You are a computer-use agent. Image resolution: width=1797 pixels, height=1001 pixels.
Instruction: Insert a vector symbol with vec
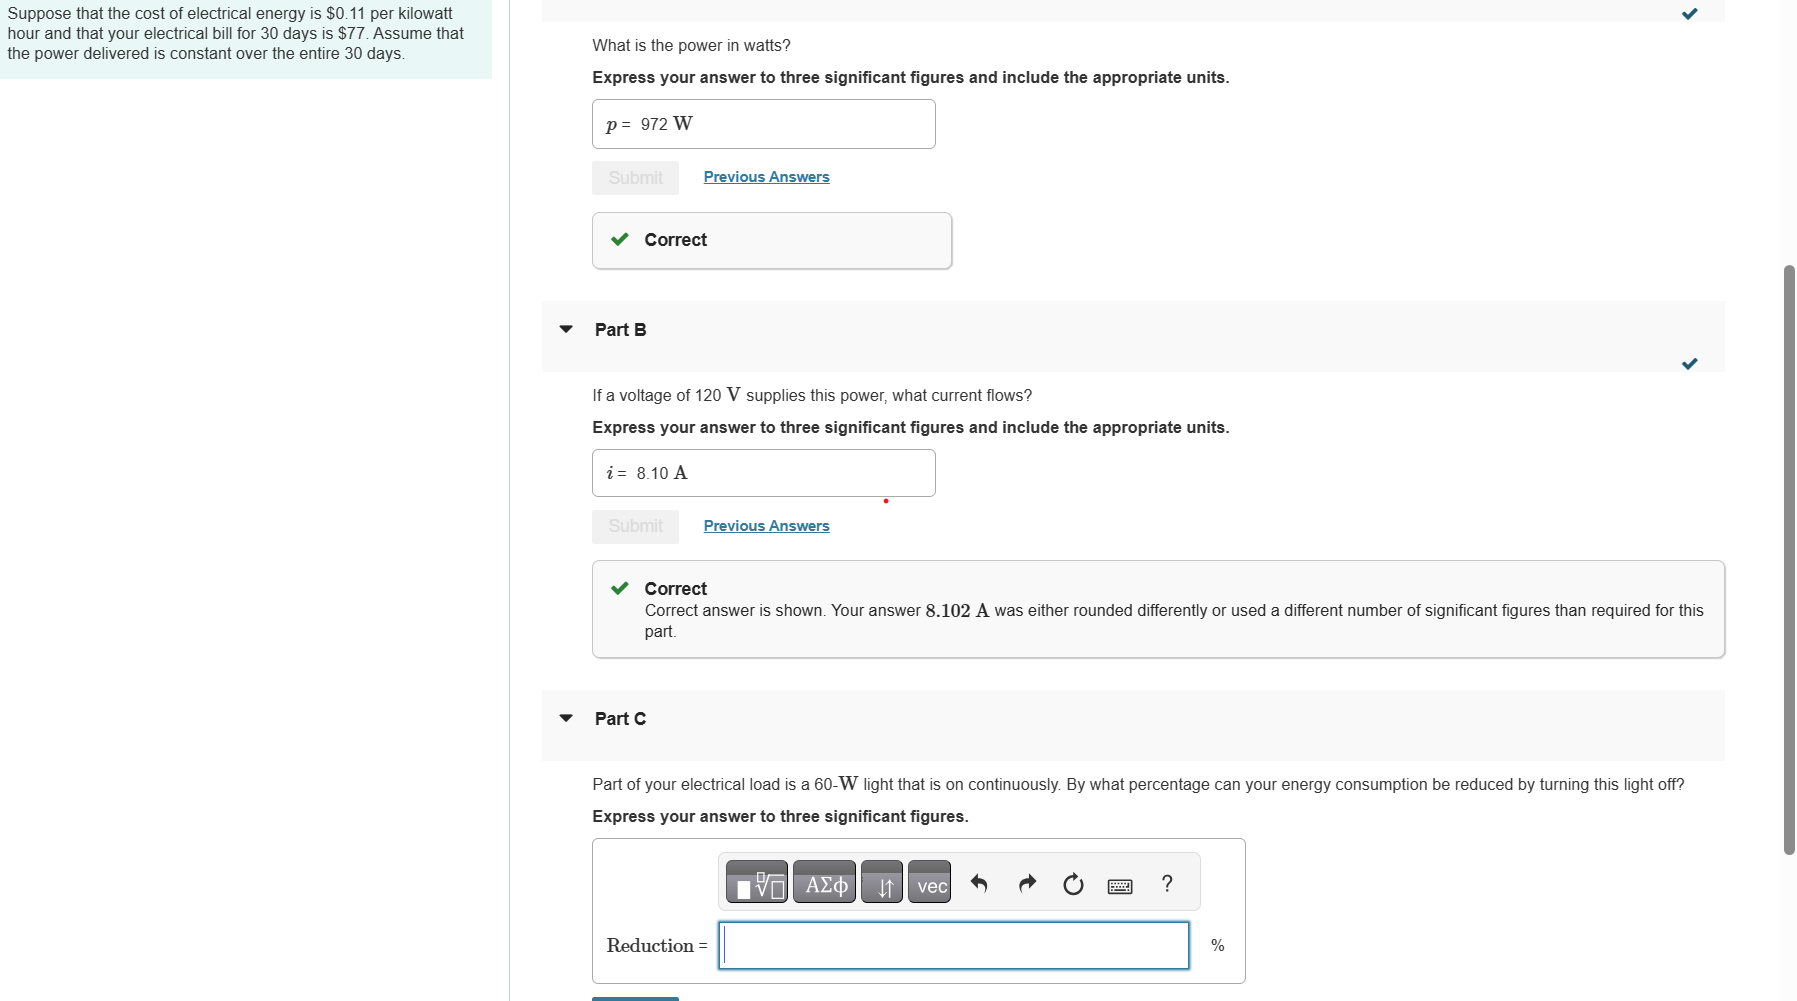point(930,882)
